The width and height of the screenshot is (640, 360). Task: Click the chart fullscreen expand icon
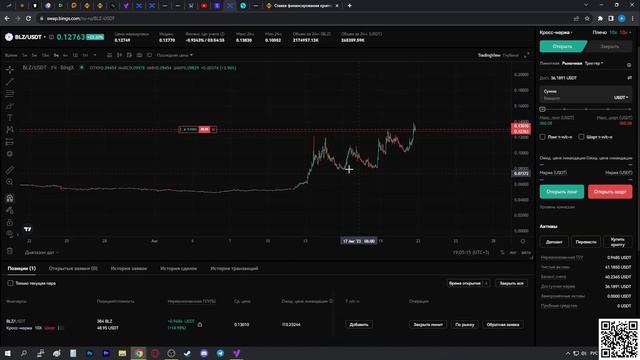click(527, 55)
